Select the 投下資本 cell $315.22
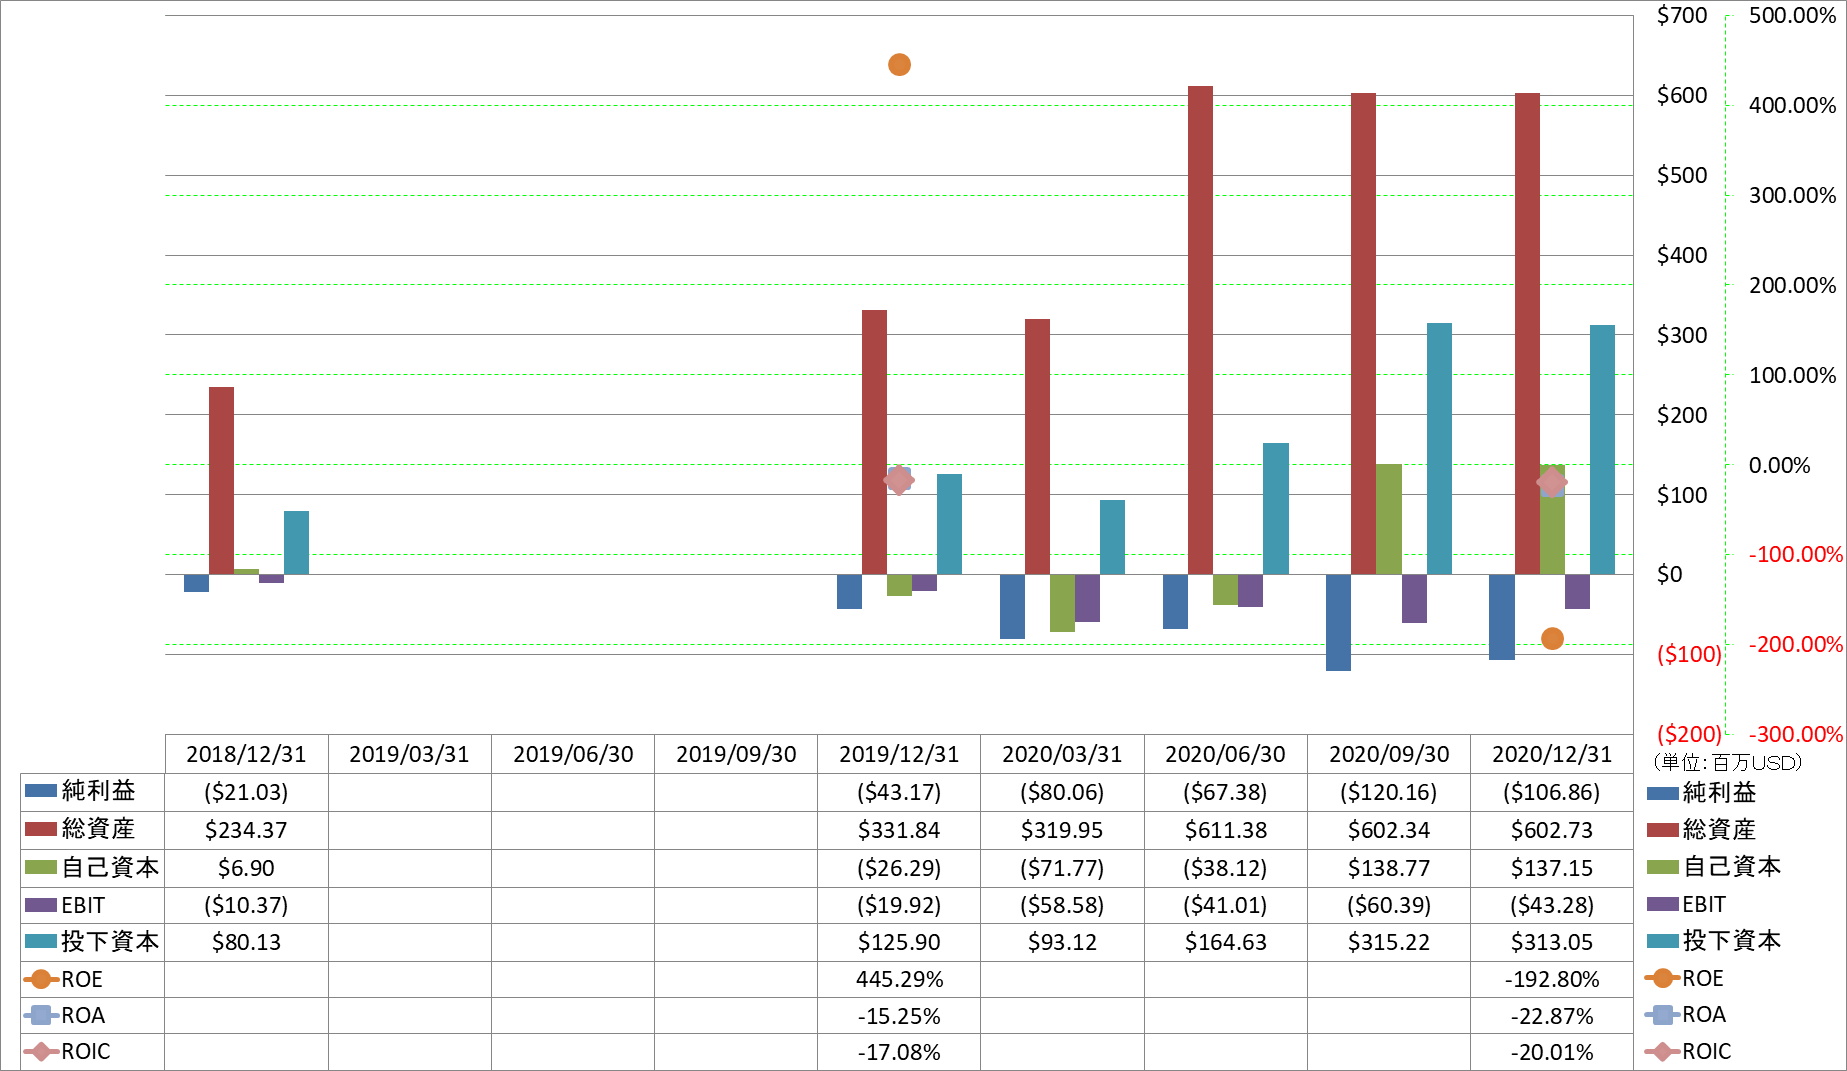The width and height of the screenshot is (1847, 1071). [1389, 942]
